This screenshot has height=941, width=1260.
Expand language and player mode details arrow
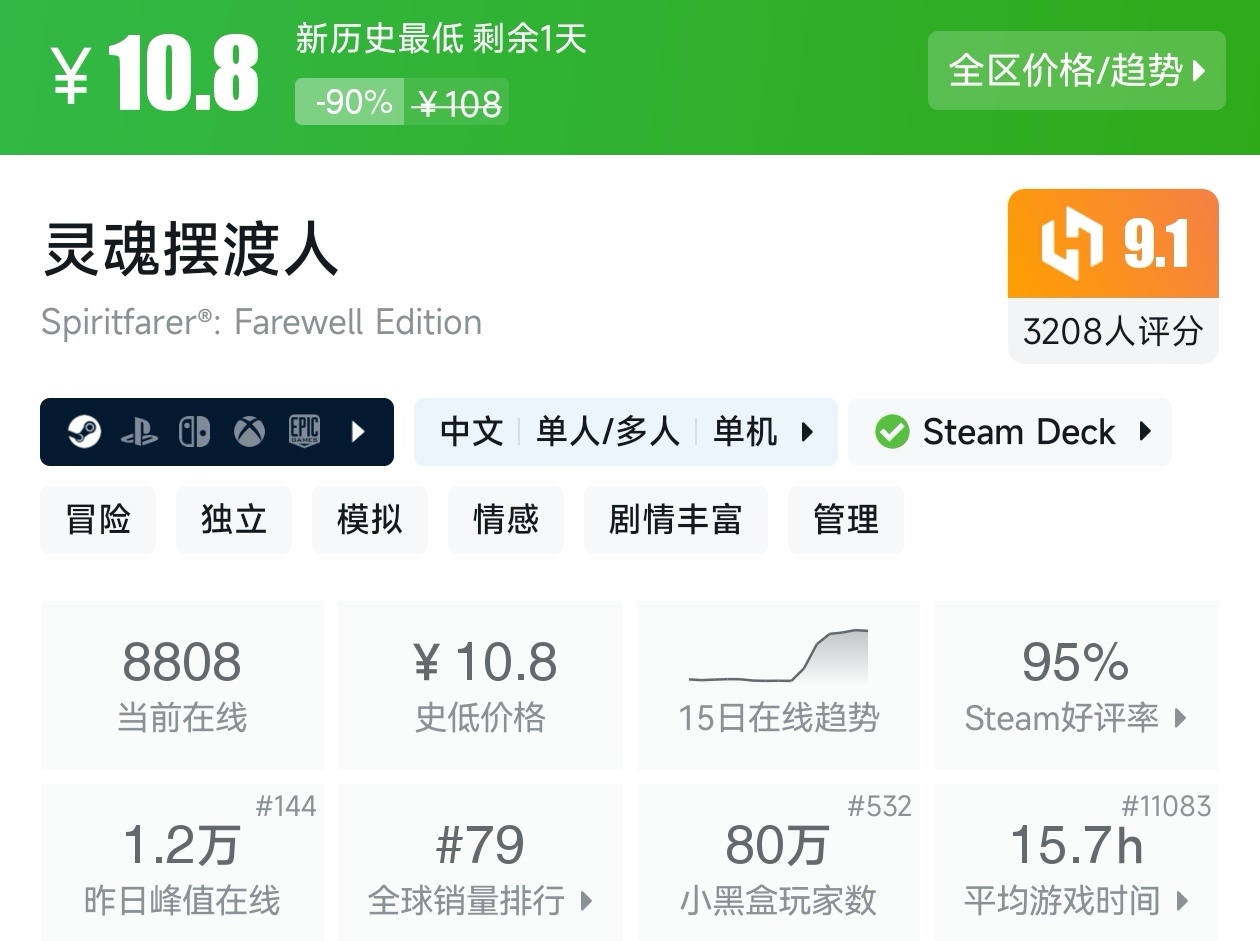(x=807, y=432)
